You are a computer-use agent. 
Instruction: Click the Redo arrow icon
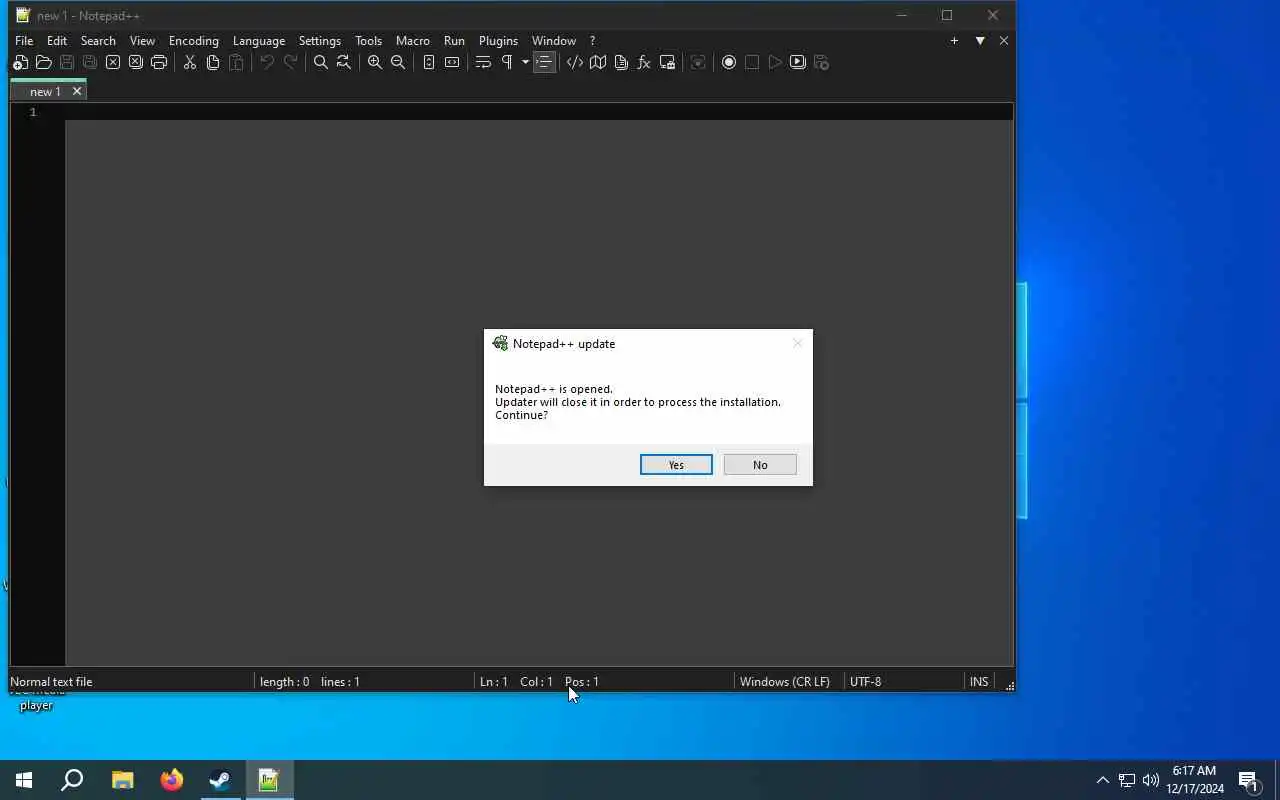[290, 62]
